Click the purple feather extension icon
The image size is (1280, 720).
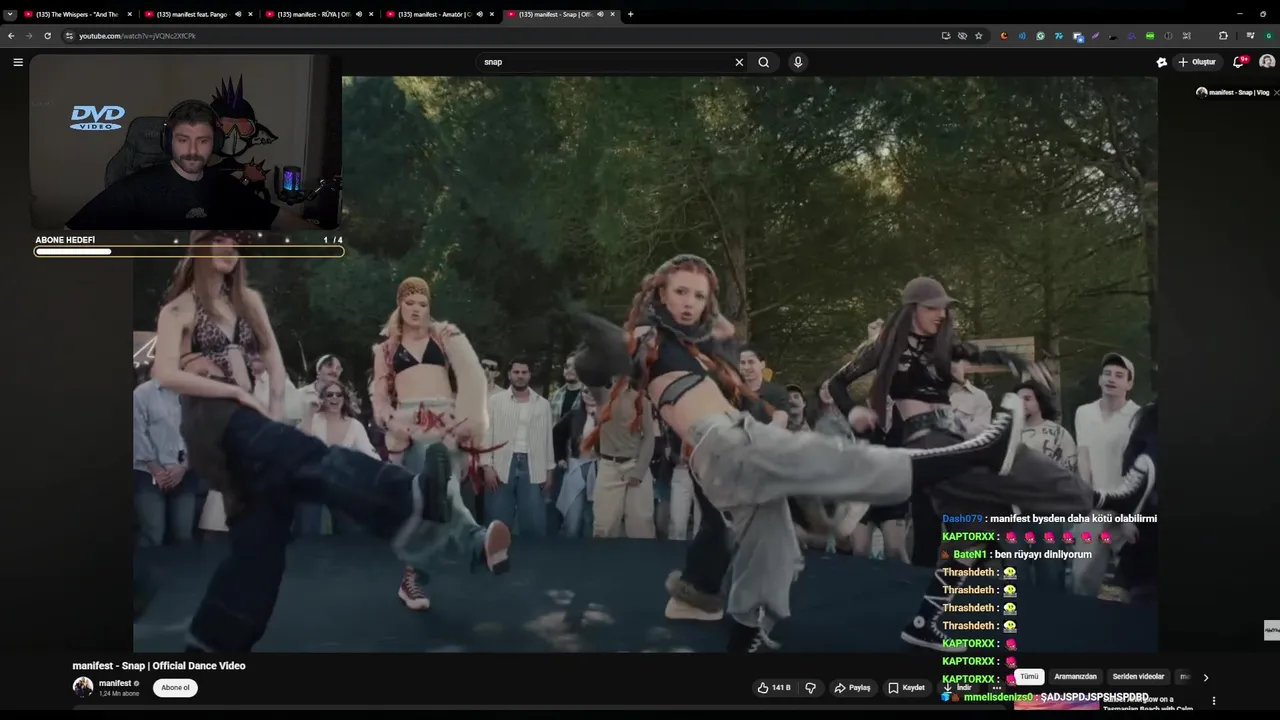click(1095, 36)
